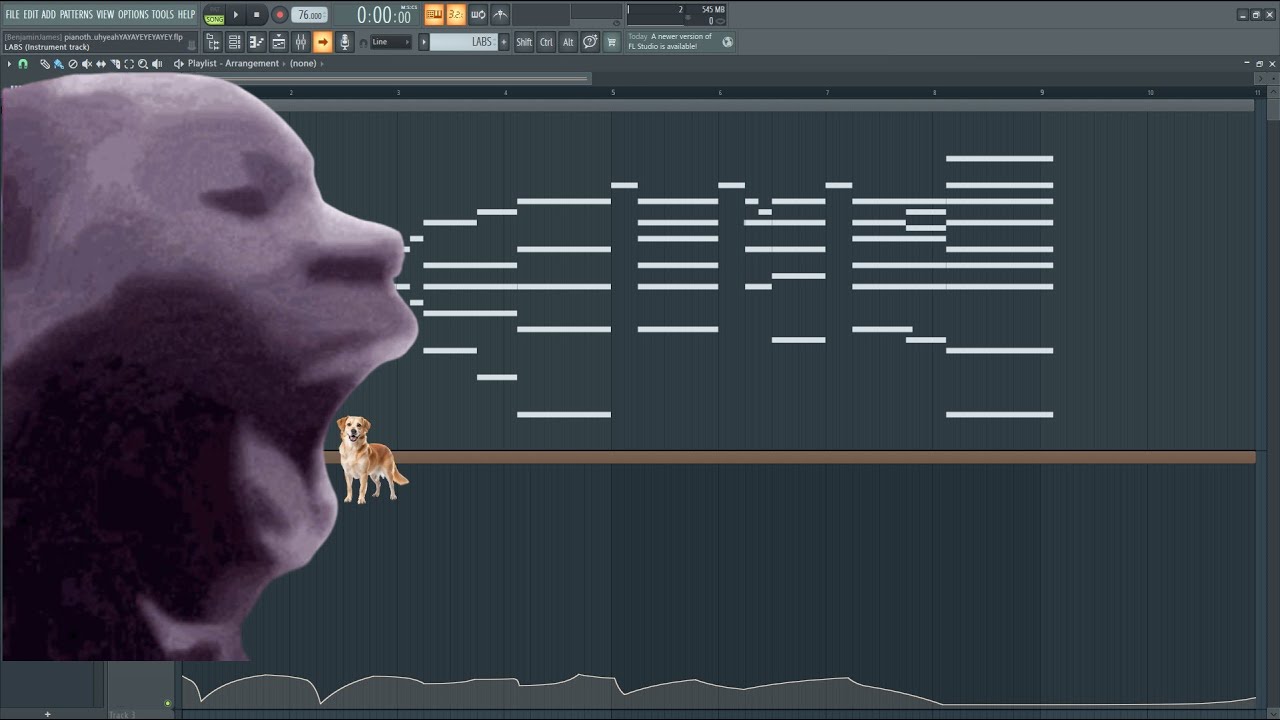Click the Play button in transport

click(236, 15)
